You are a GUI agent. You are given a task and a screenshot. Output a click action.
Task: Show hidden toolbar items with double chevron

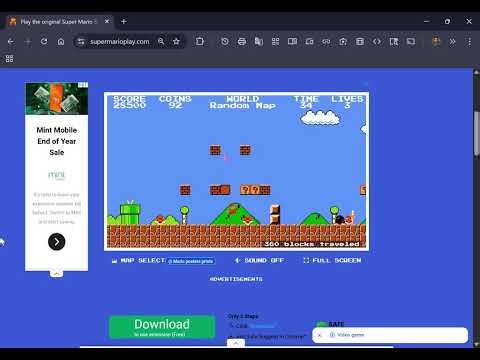452,41
